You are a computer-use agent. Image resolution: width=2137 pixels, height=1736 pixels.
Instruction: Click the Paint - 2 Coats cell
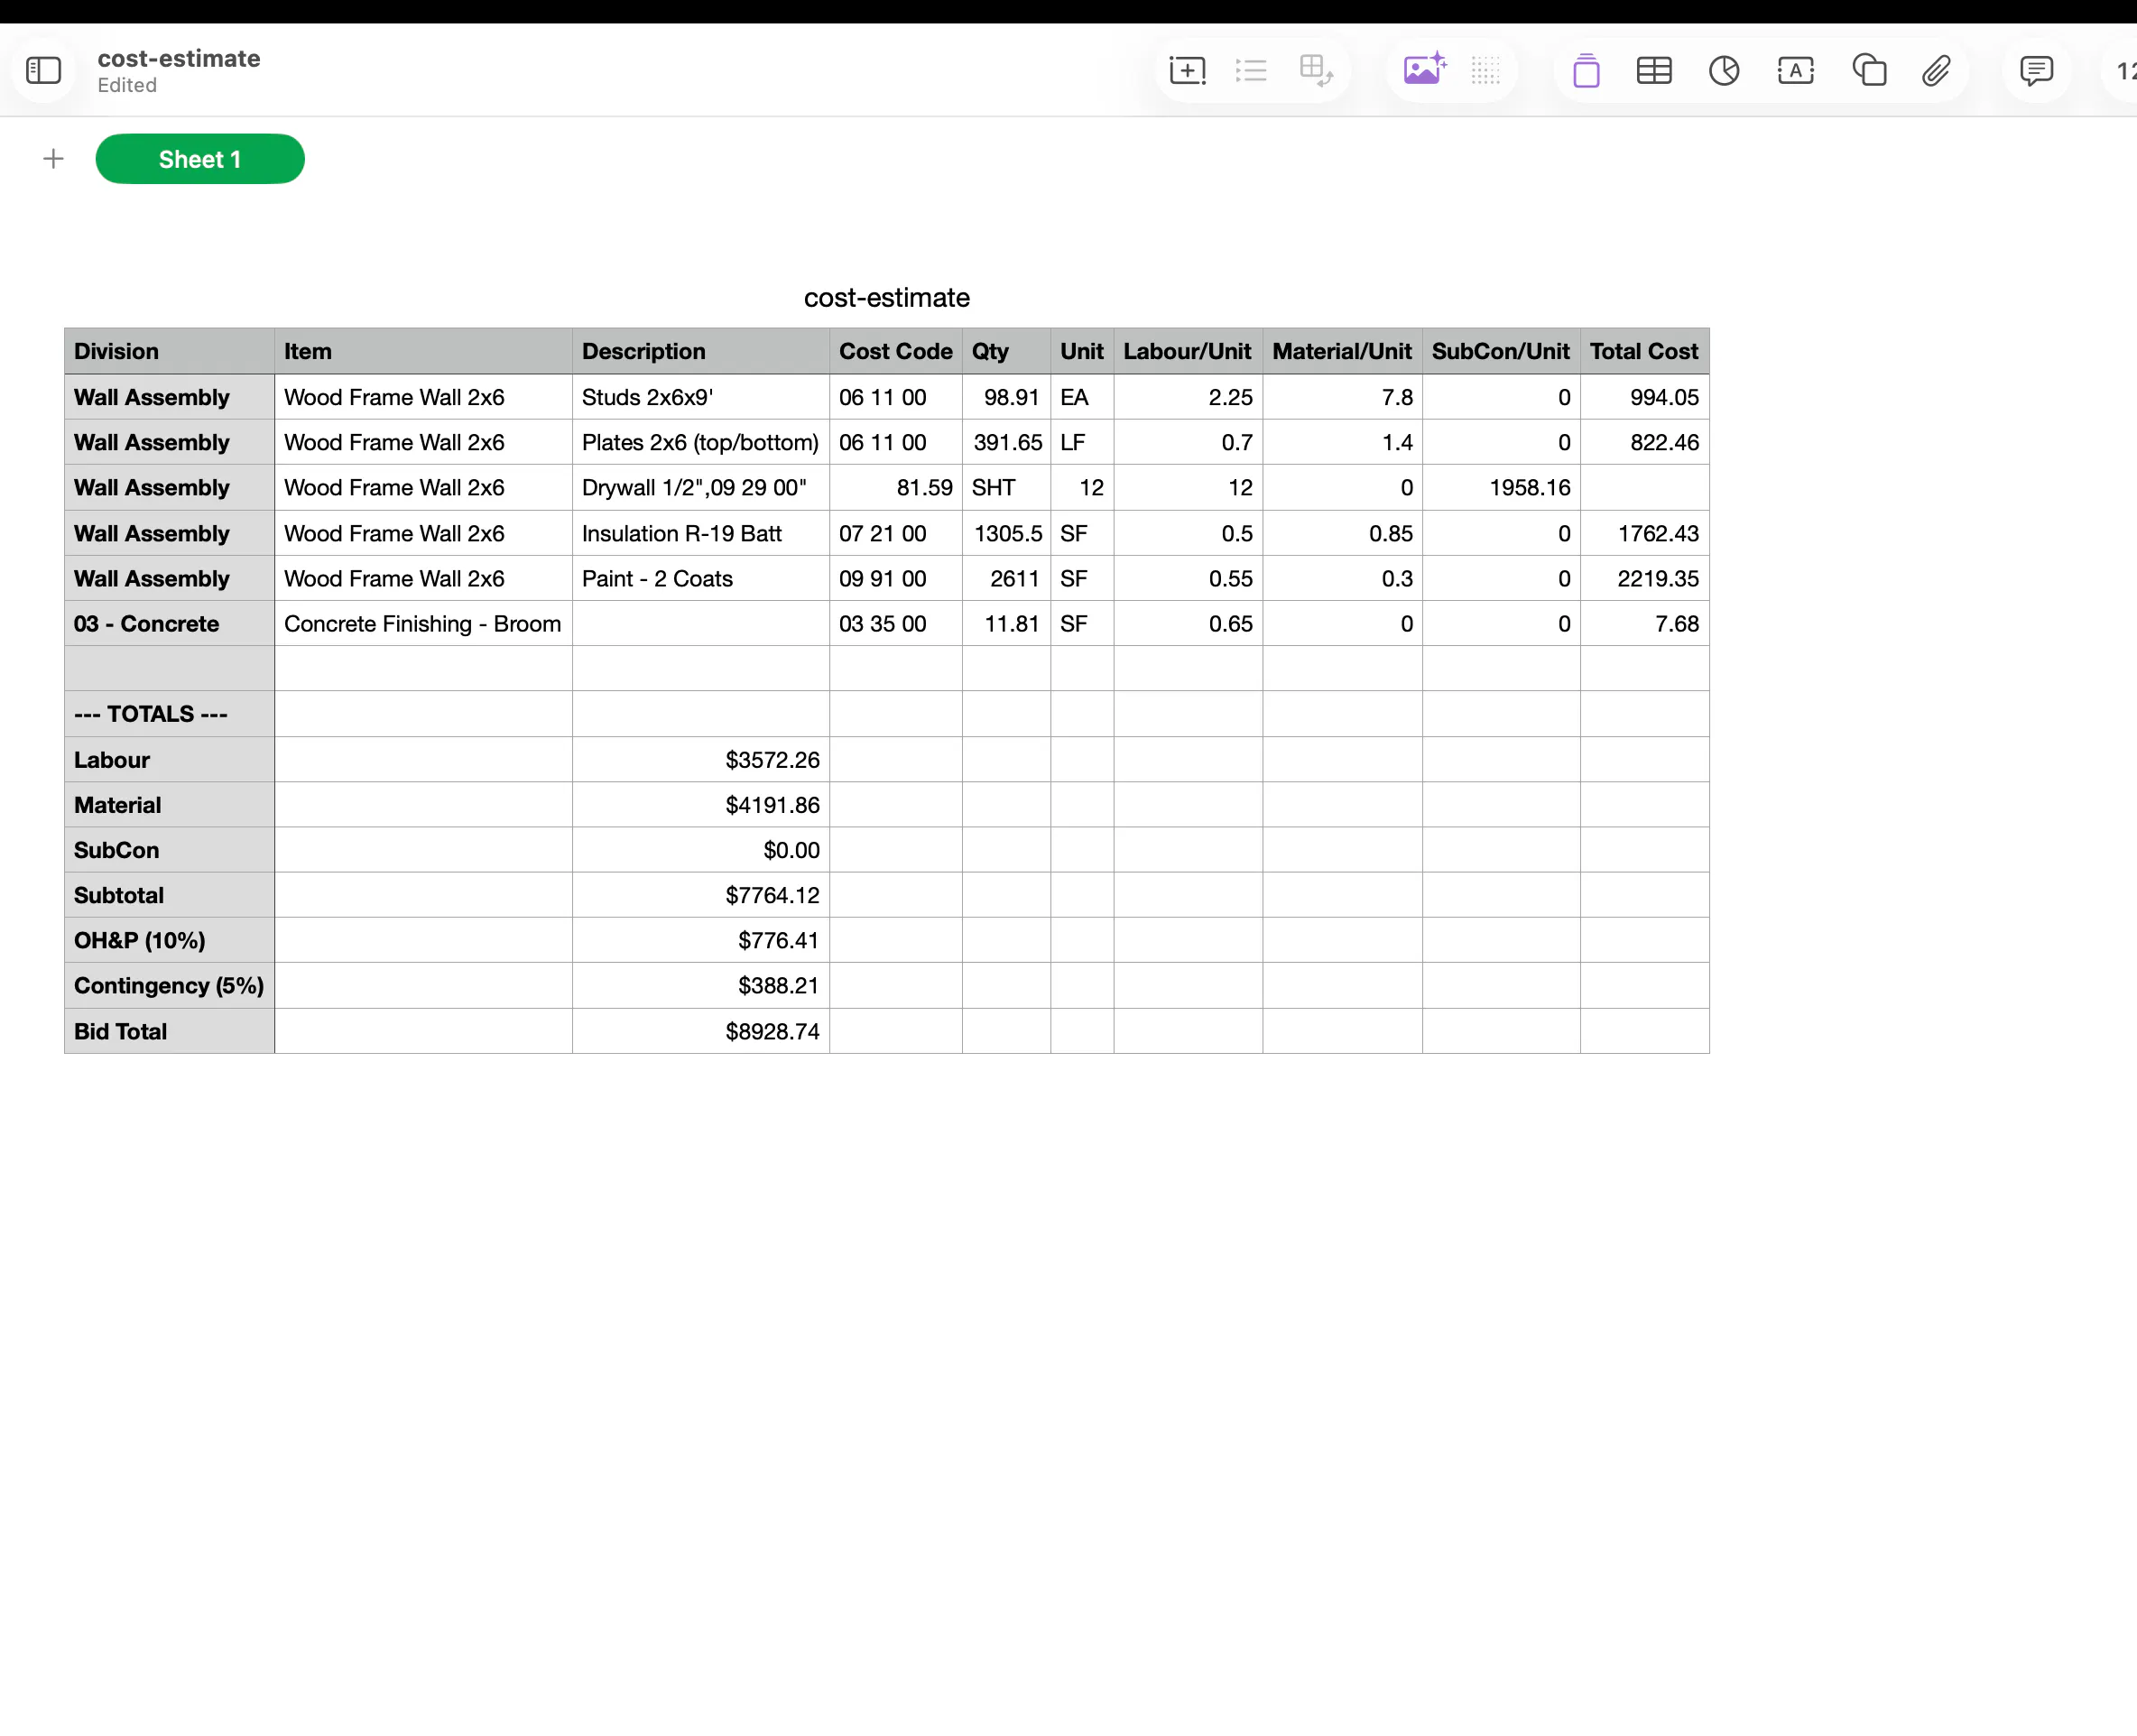(x=701, y=578)
